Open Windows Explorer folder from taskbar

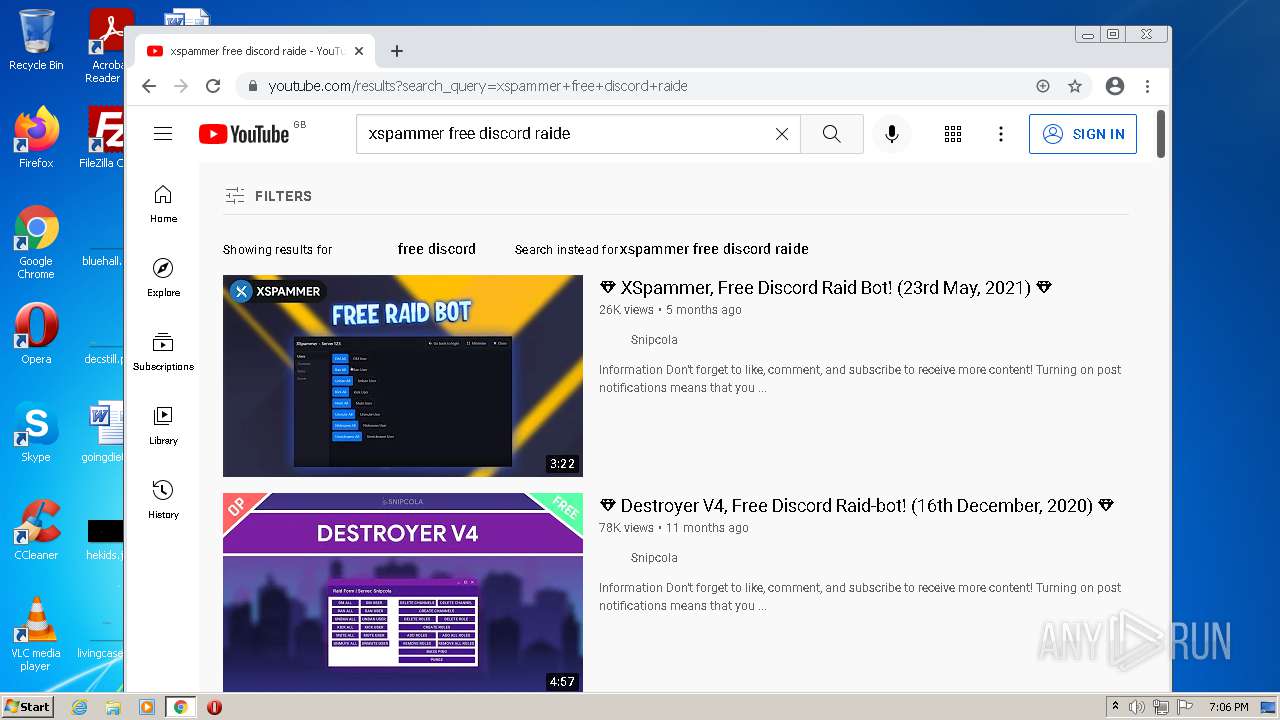[113, 707]
